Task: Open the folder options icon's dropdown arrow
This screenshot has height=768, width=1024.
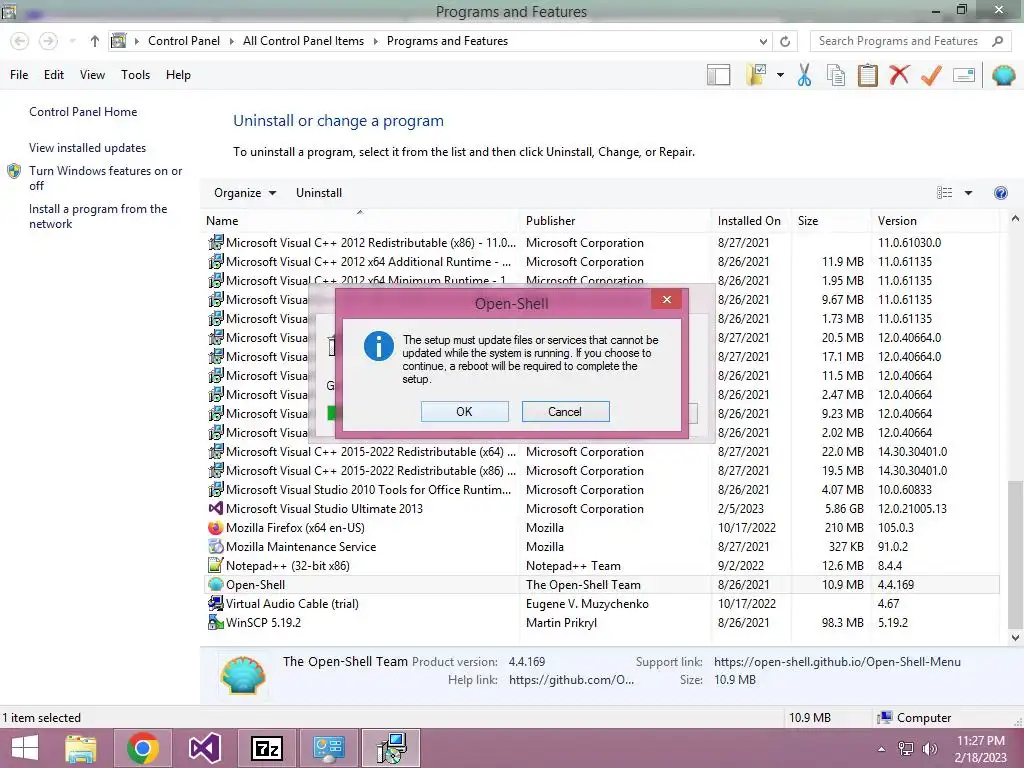Action: pos(780,75)
